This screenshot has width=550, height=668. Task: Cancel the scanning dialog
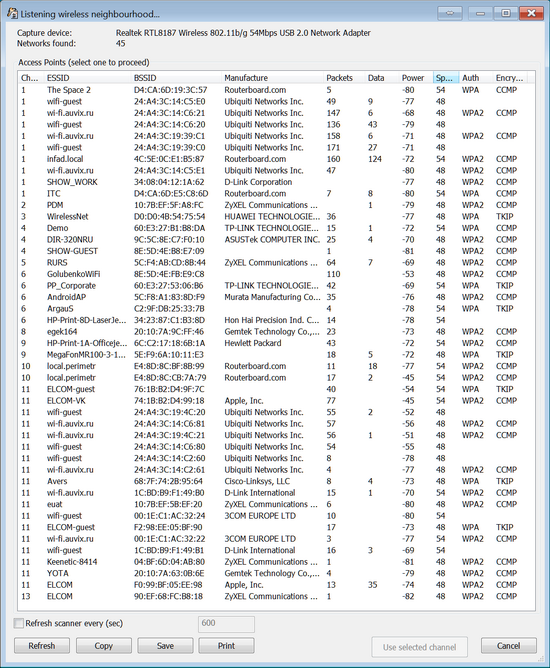pos(509,646)
